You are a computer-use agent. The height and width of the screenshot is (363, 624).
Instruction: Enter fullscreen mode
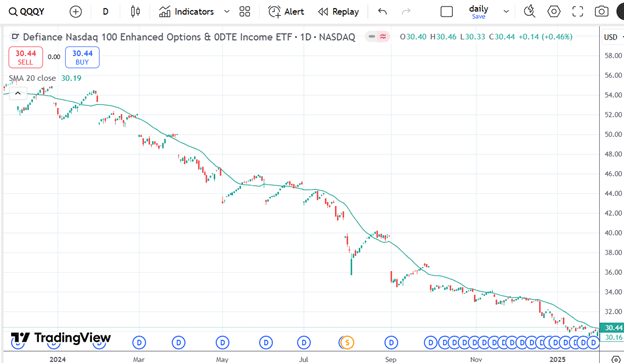click(577, 12)
